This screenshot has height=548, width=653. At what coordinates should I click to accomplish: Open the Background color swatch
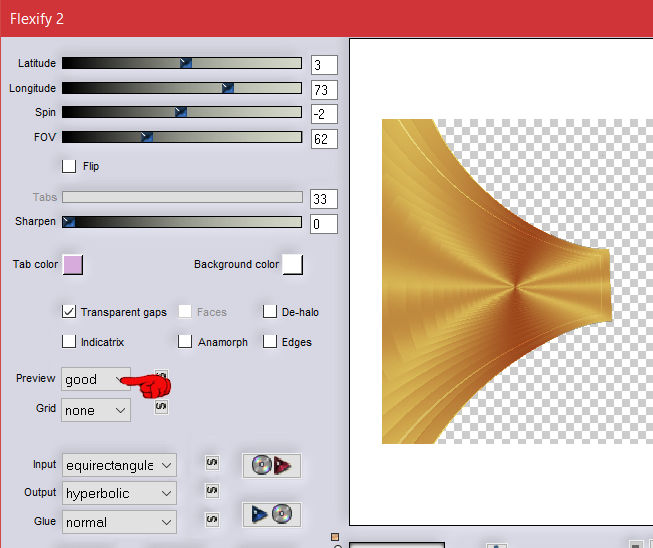tap(292, 264)
